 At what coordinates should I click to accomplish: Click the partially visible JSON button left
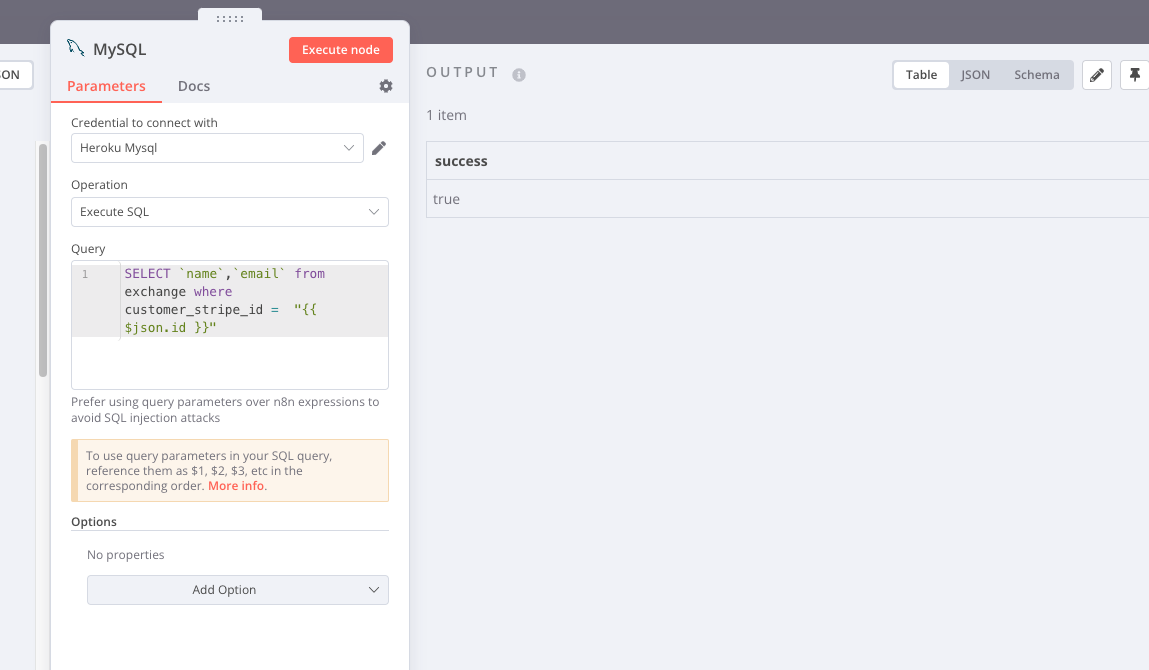pos(15,75)
